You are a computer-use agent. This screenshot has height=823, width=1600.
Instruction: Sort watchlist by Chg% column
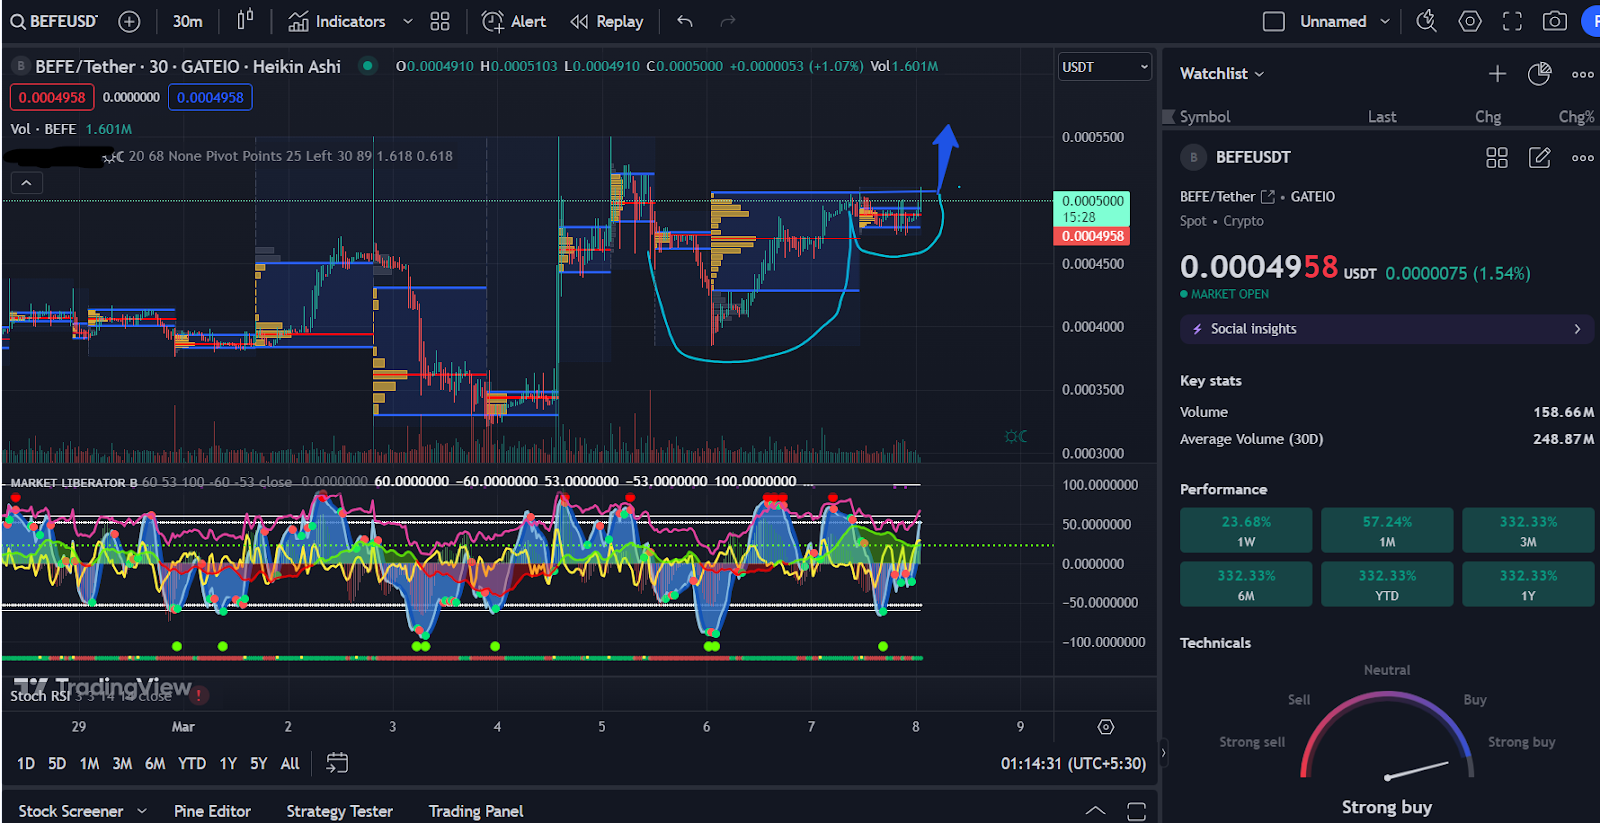point(1577,117)
